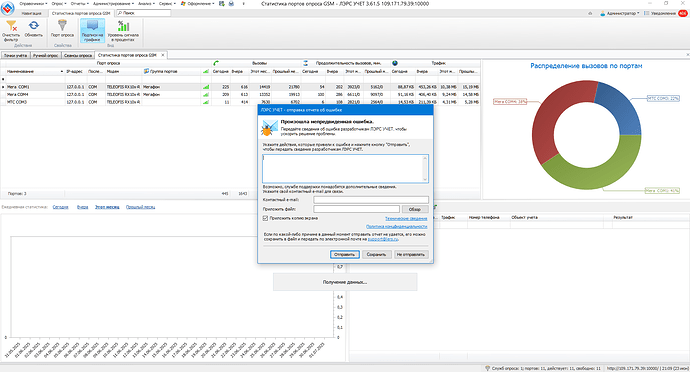Click the Обновить refresh icon
The height and width of the screenshot is (372, 690).
pos(33,26)
